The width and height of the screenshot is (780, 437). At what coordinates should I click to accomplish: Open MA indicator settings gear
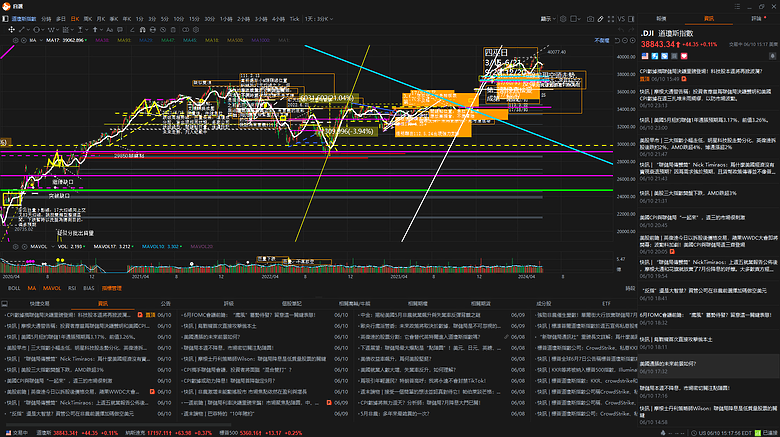click(x=15, y=40)
